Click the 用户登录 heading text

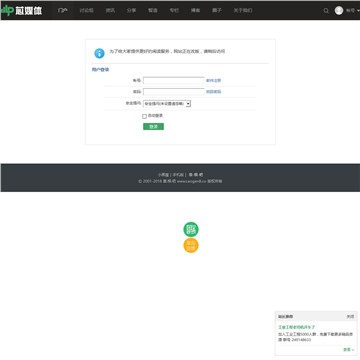pos(100,70)
